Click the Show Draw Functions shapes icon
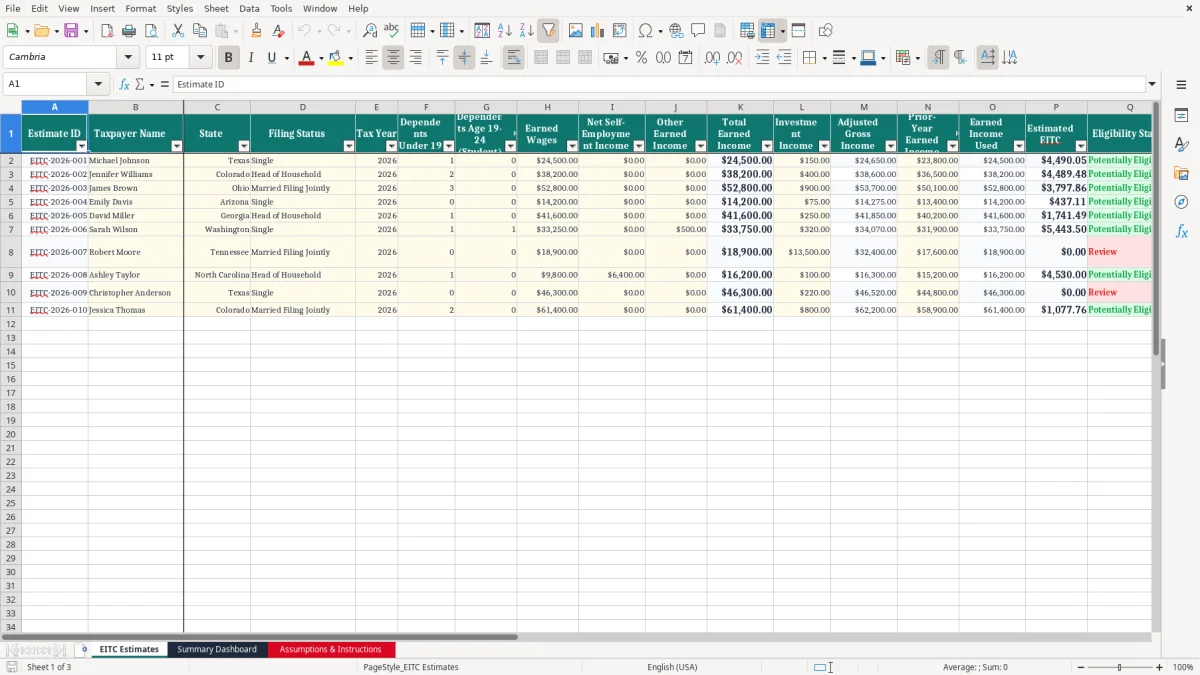1200x675 pixels. [825, 31]
